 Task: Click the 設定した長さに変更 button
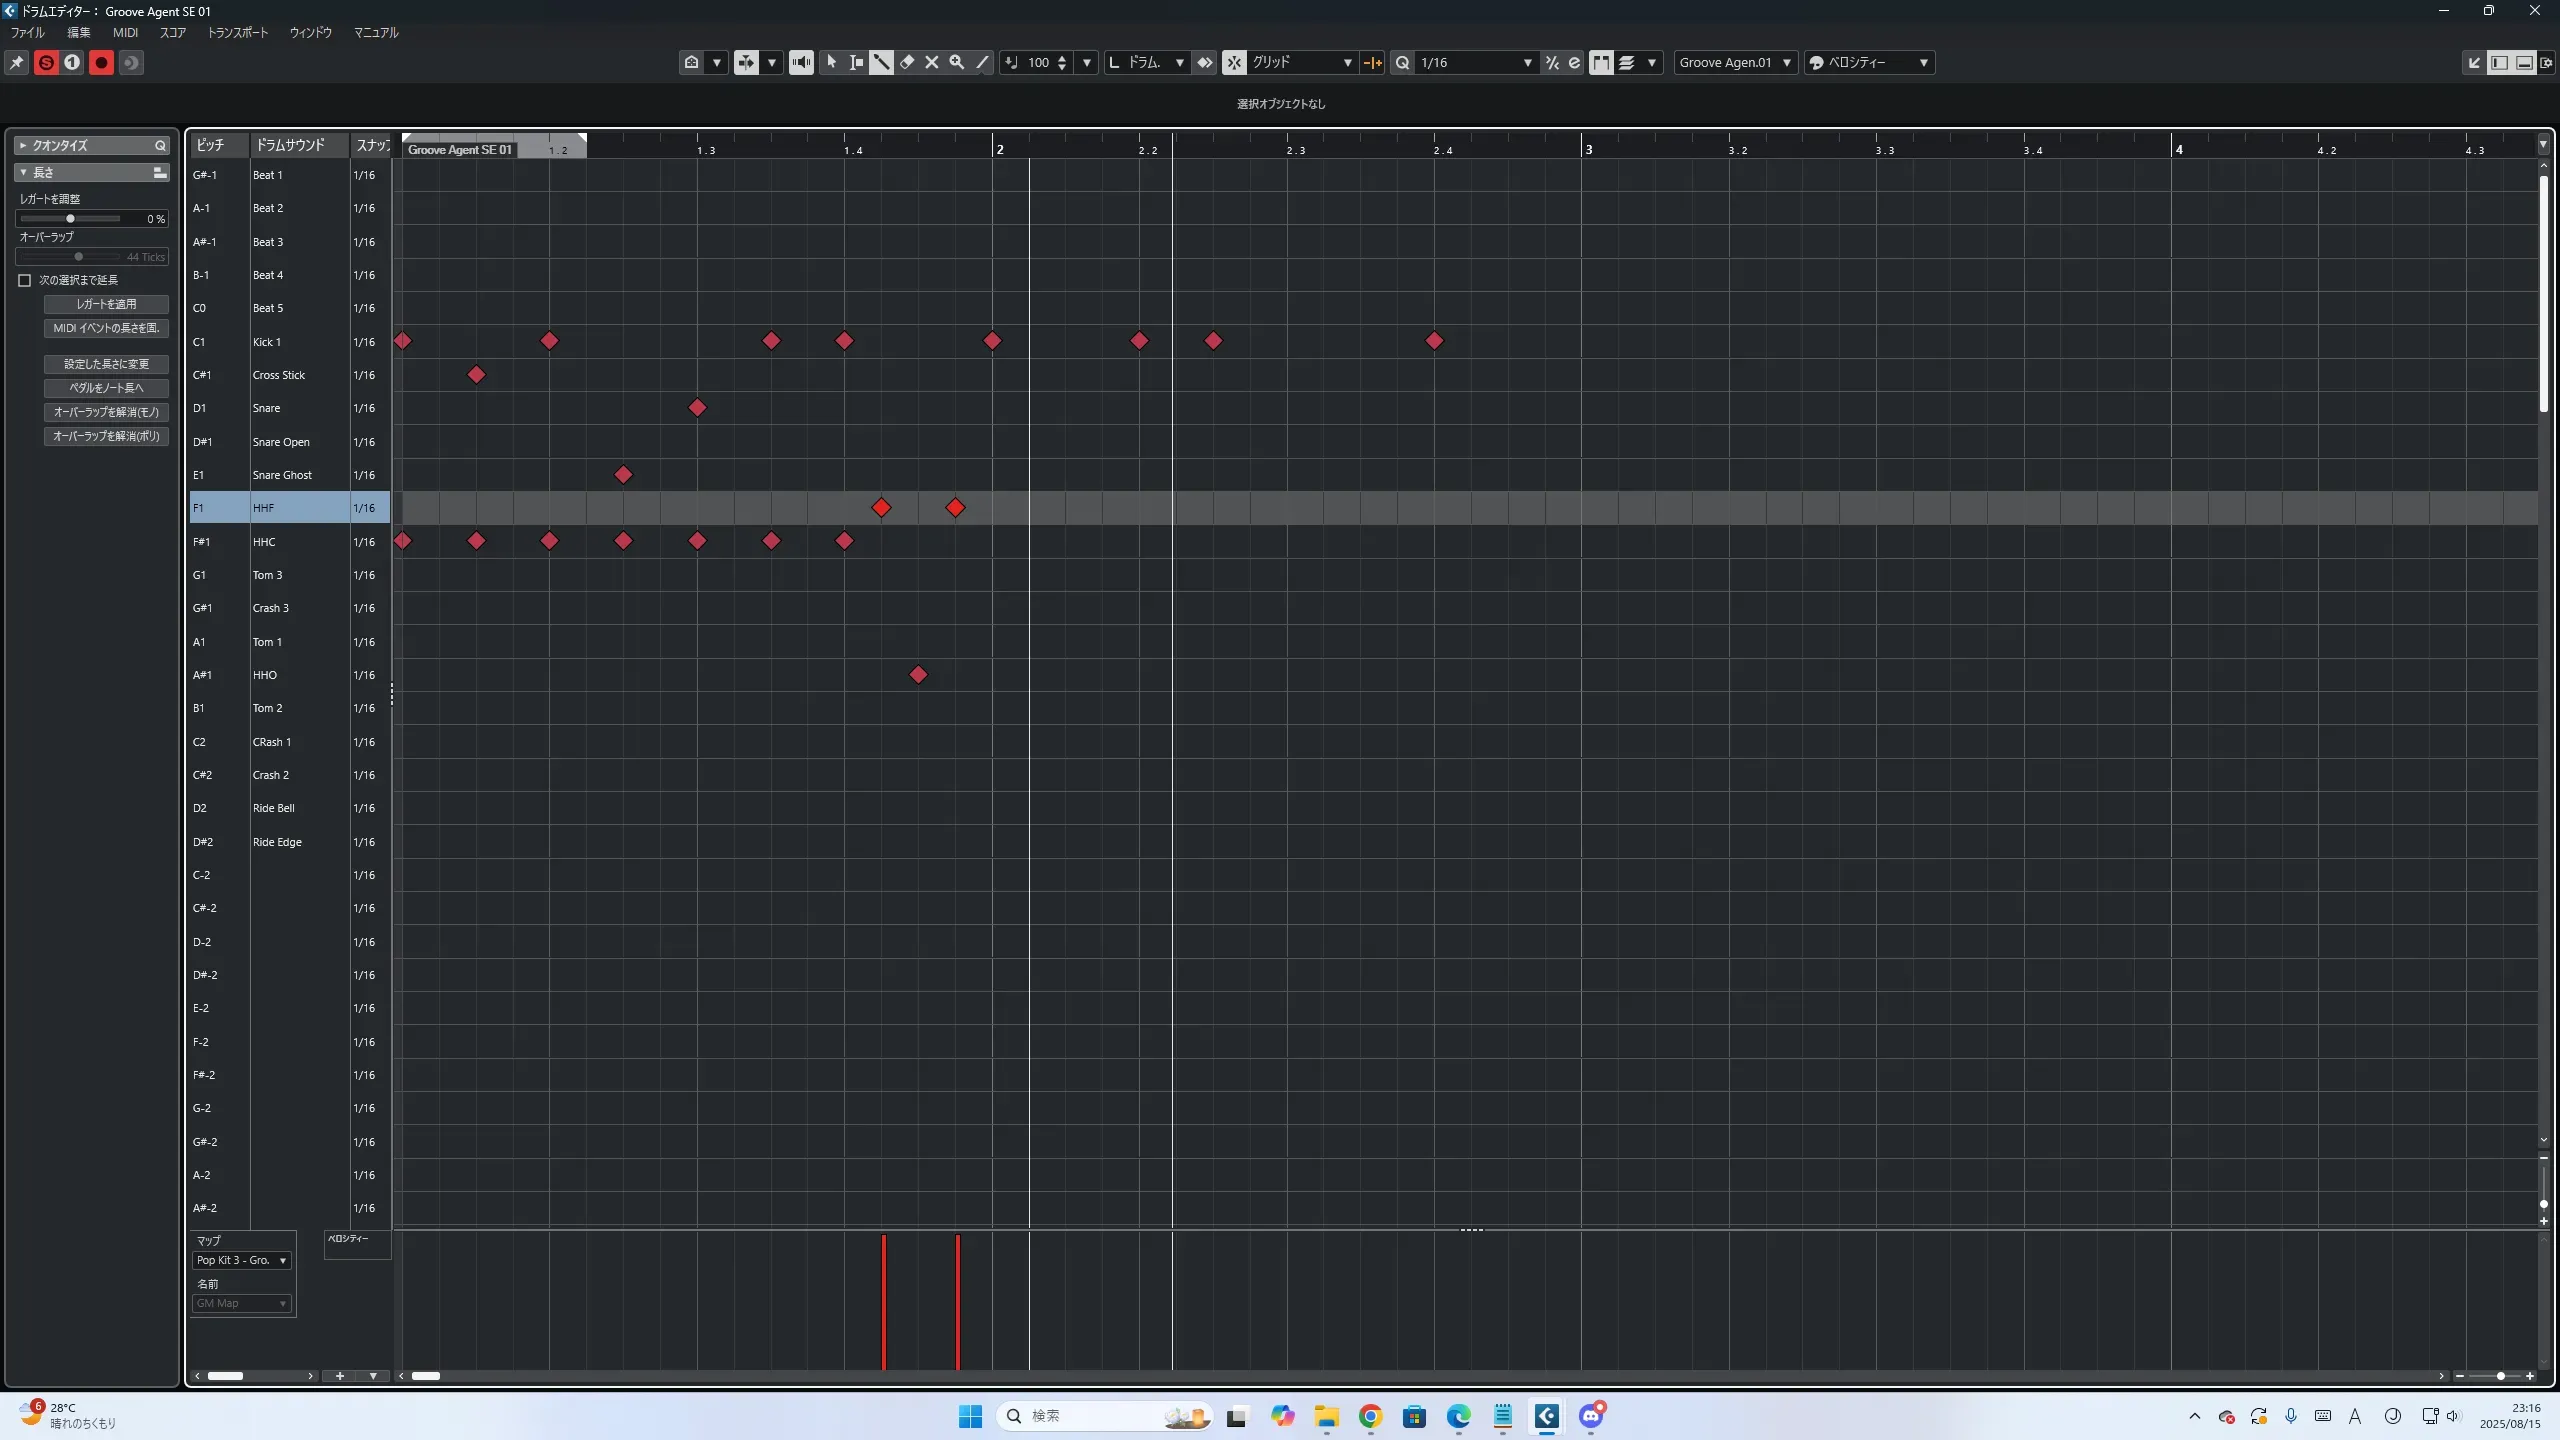point(106,364)
